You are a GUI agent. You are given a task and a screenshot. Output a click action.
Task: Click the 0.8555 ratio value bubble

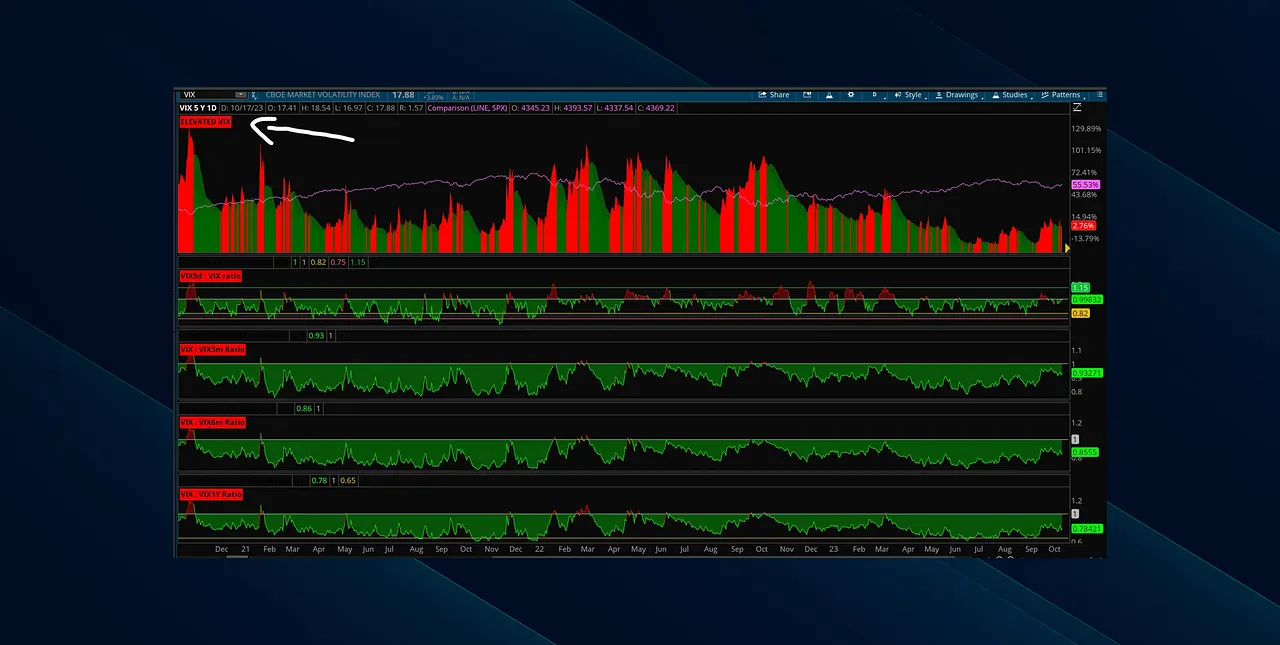pos(1085,452)
